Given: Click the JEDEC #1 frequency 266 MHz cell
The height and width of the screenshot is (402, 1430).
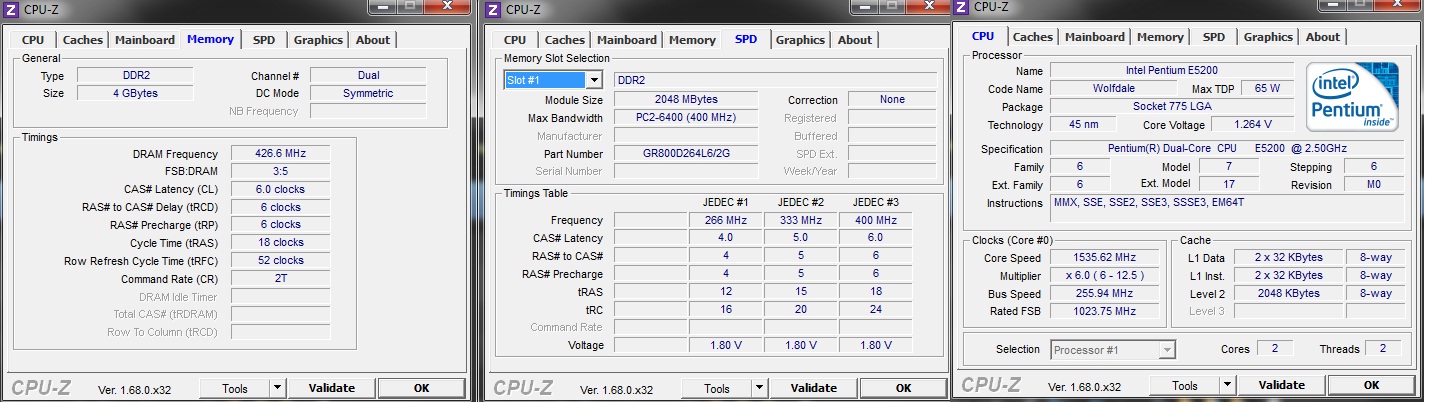Looking at the screenshot, I should click(x=726, y=220).
